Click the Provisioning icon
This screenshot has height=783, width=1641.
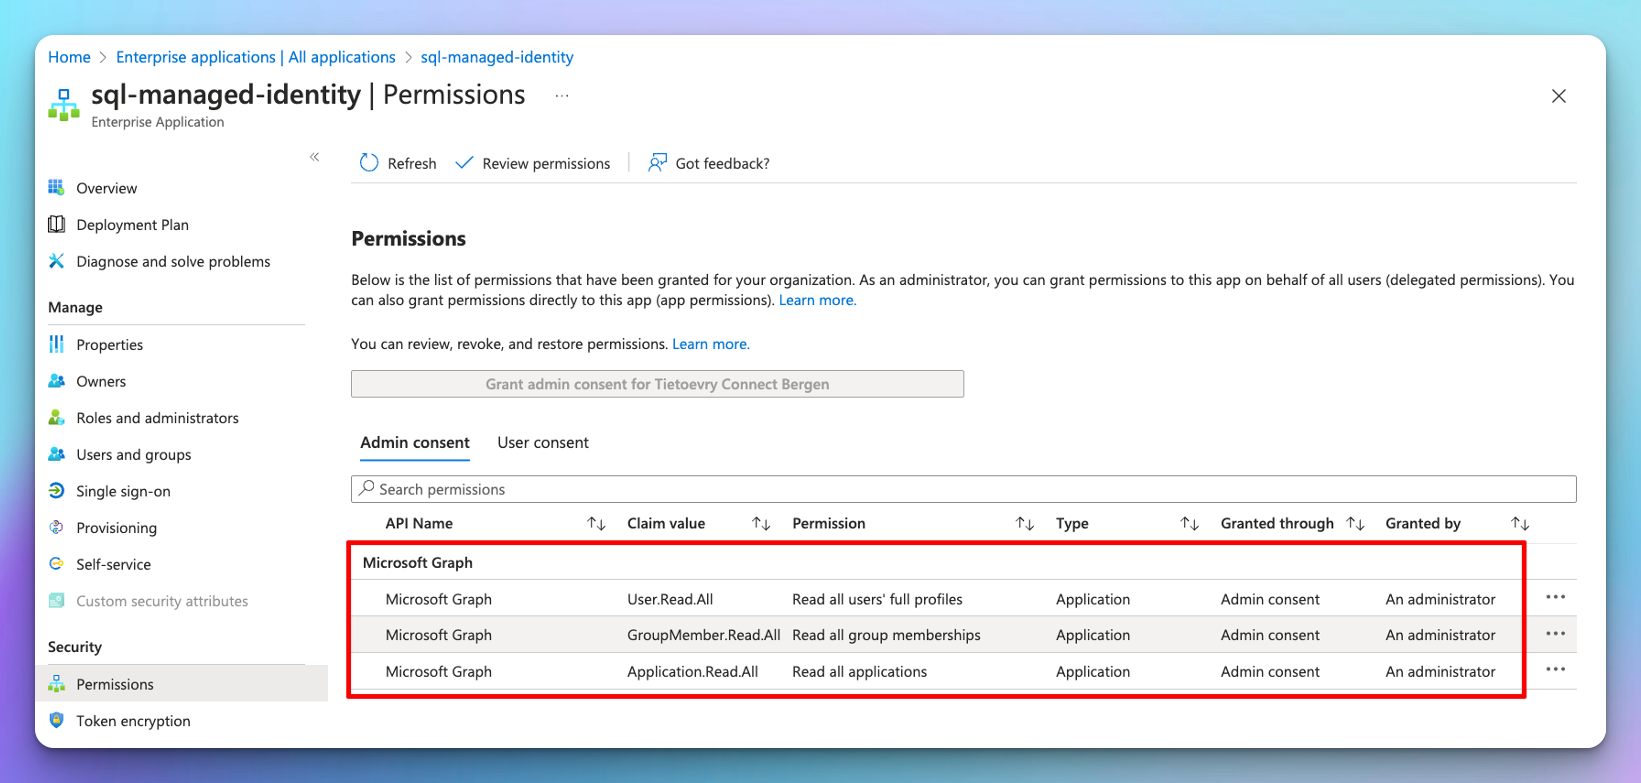click(x=57, y=528)
